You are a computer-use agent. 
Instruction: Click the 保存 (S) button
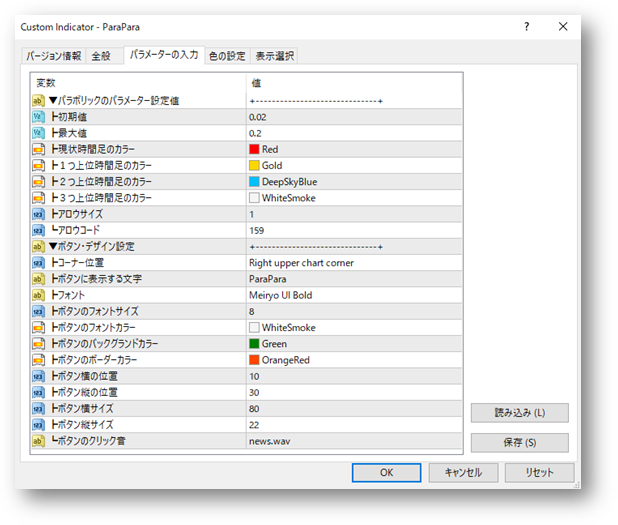coord(519,443)
